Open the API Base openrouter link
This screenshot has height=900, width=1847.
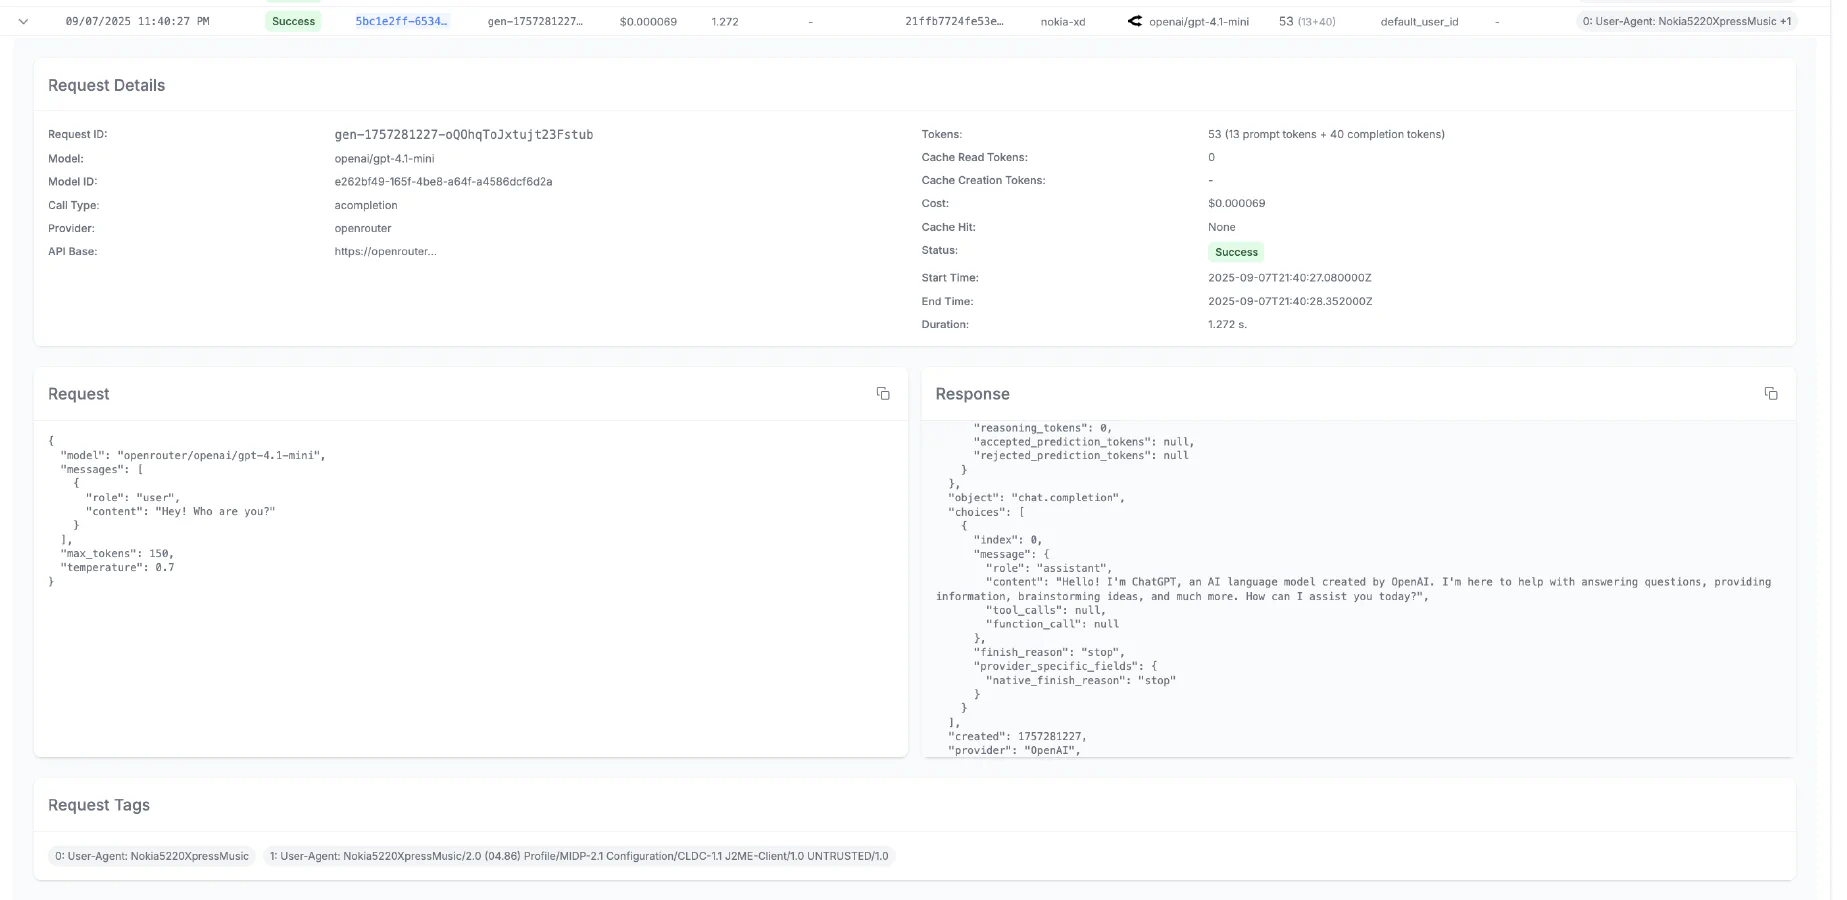click(x=384, y=251)
